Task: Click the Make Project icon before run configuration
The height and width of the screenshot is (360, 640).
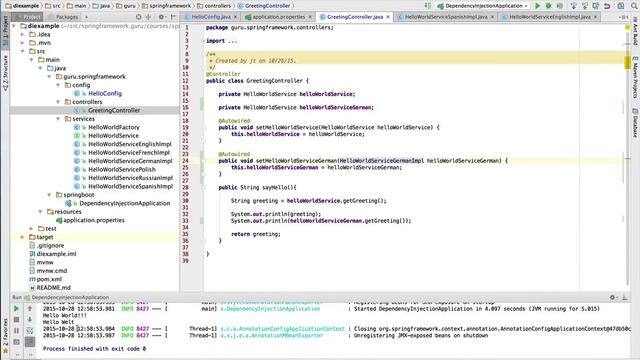Action: click(427, 6)
